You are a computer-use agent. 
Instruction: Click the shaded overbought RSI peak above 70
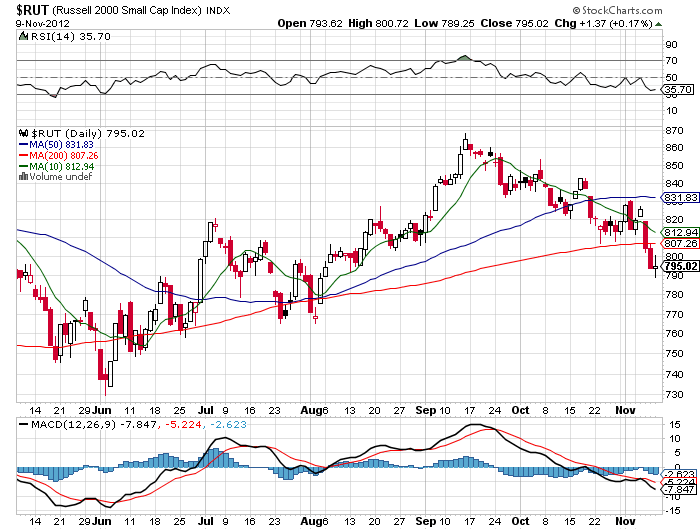coord(465,58)
